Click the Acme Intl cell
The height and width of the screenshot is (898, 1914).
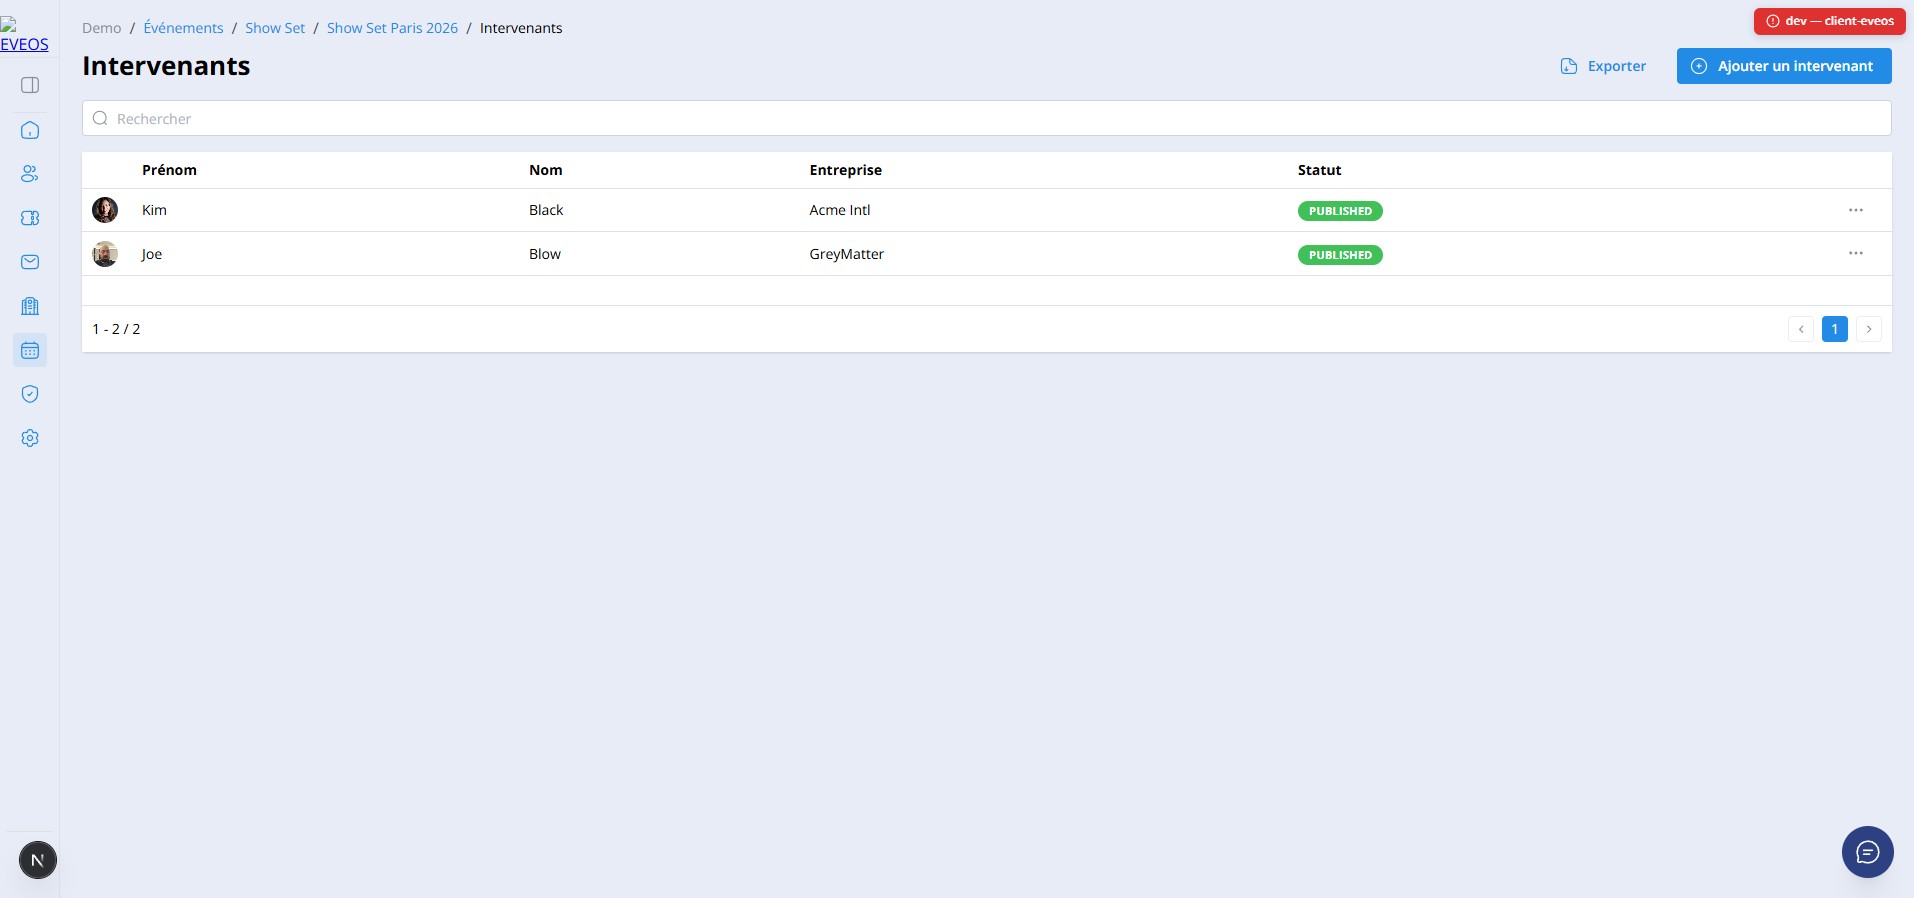(840, 210)
